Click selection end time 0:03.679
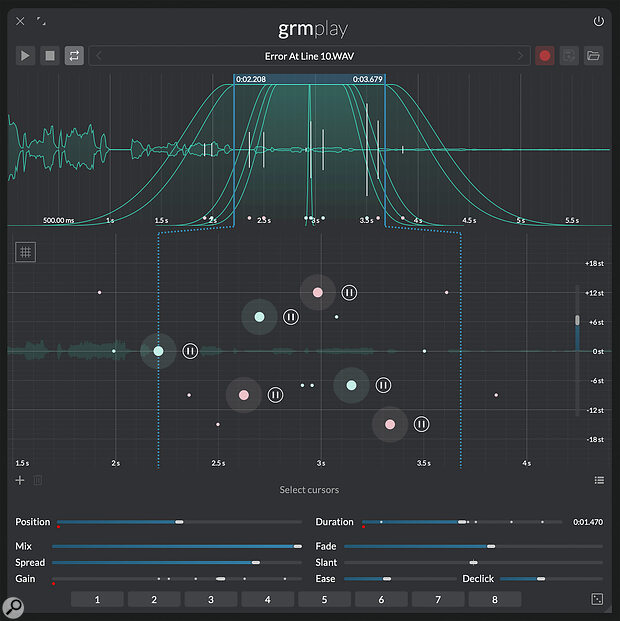620x621 pixels. 368,79
